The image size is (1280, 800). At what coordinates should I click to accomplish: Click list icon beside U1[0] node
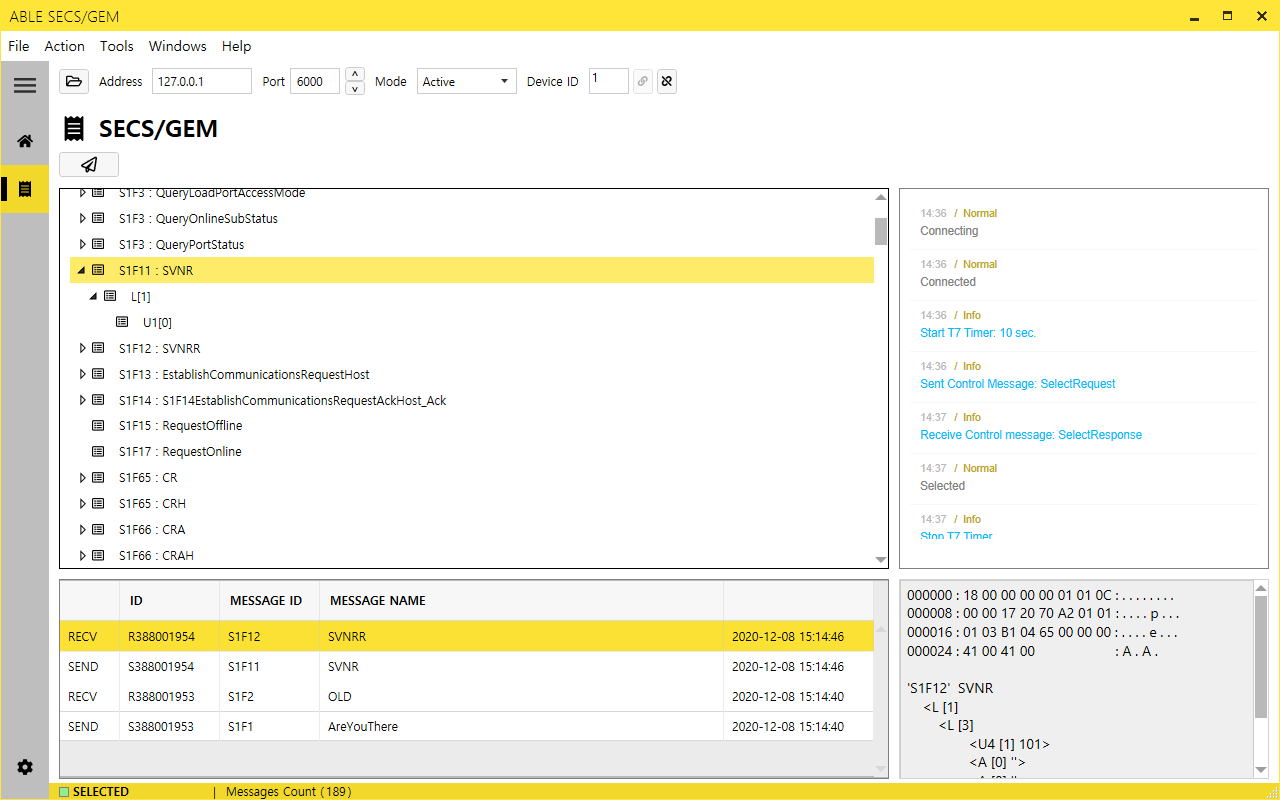coord(122,322)
